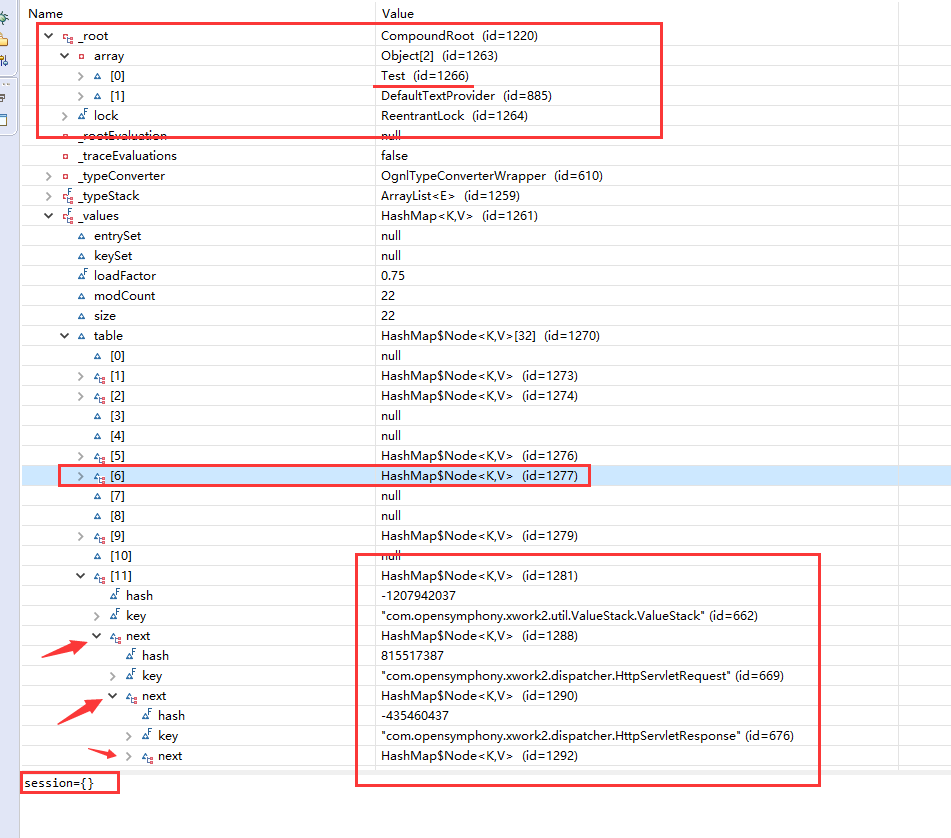Collapse the _root node
The height and width of the screenshot is (838, 951).
[49, 36]
